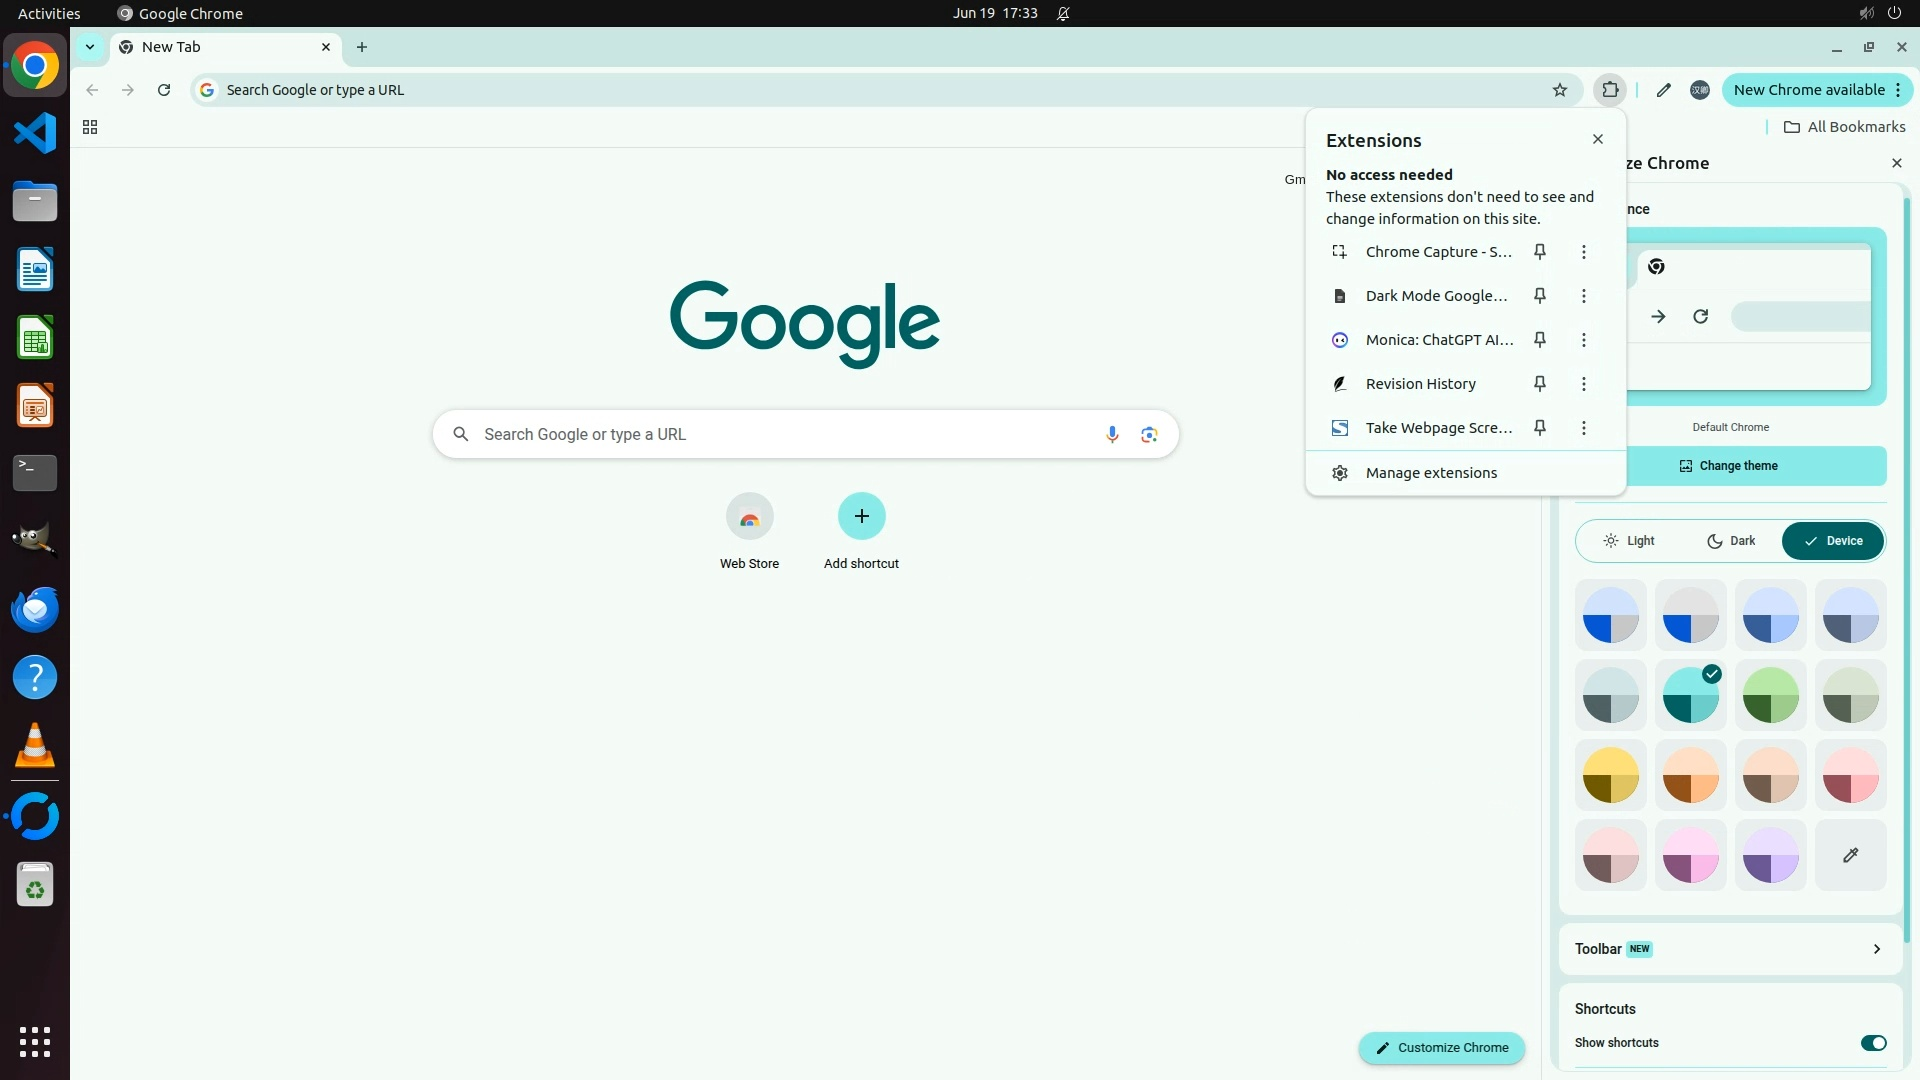1920x1080 pixels.
Task: Click the Extensions puzzle icon in toolbar
Action: pyautogui.click(x=1610, y=90)
